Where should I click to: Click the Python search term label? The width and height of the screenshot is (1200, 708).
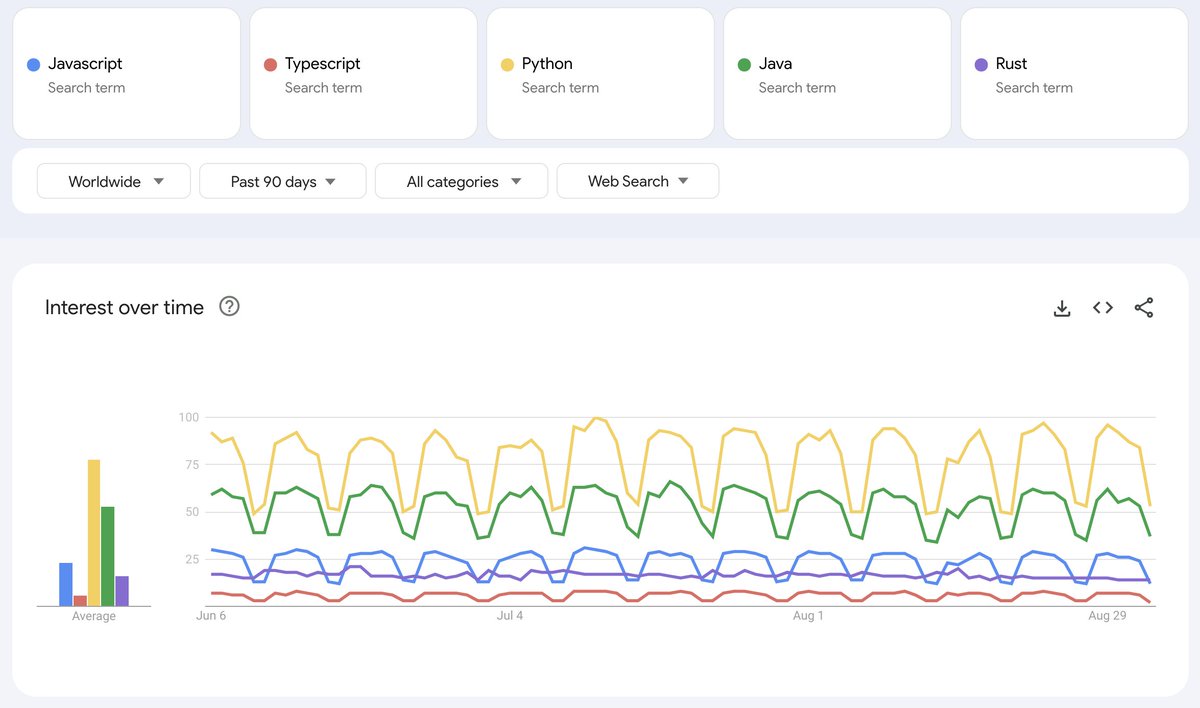pyautogui.click(x=547, y=63)
